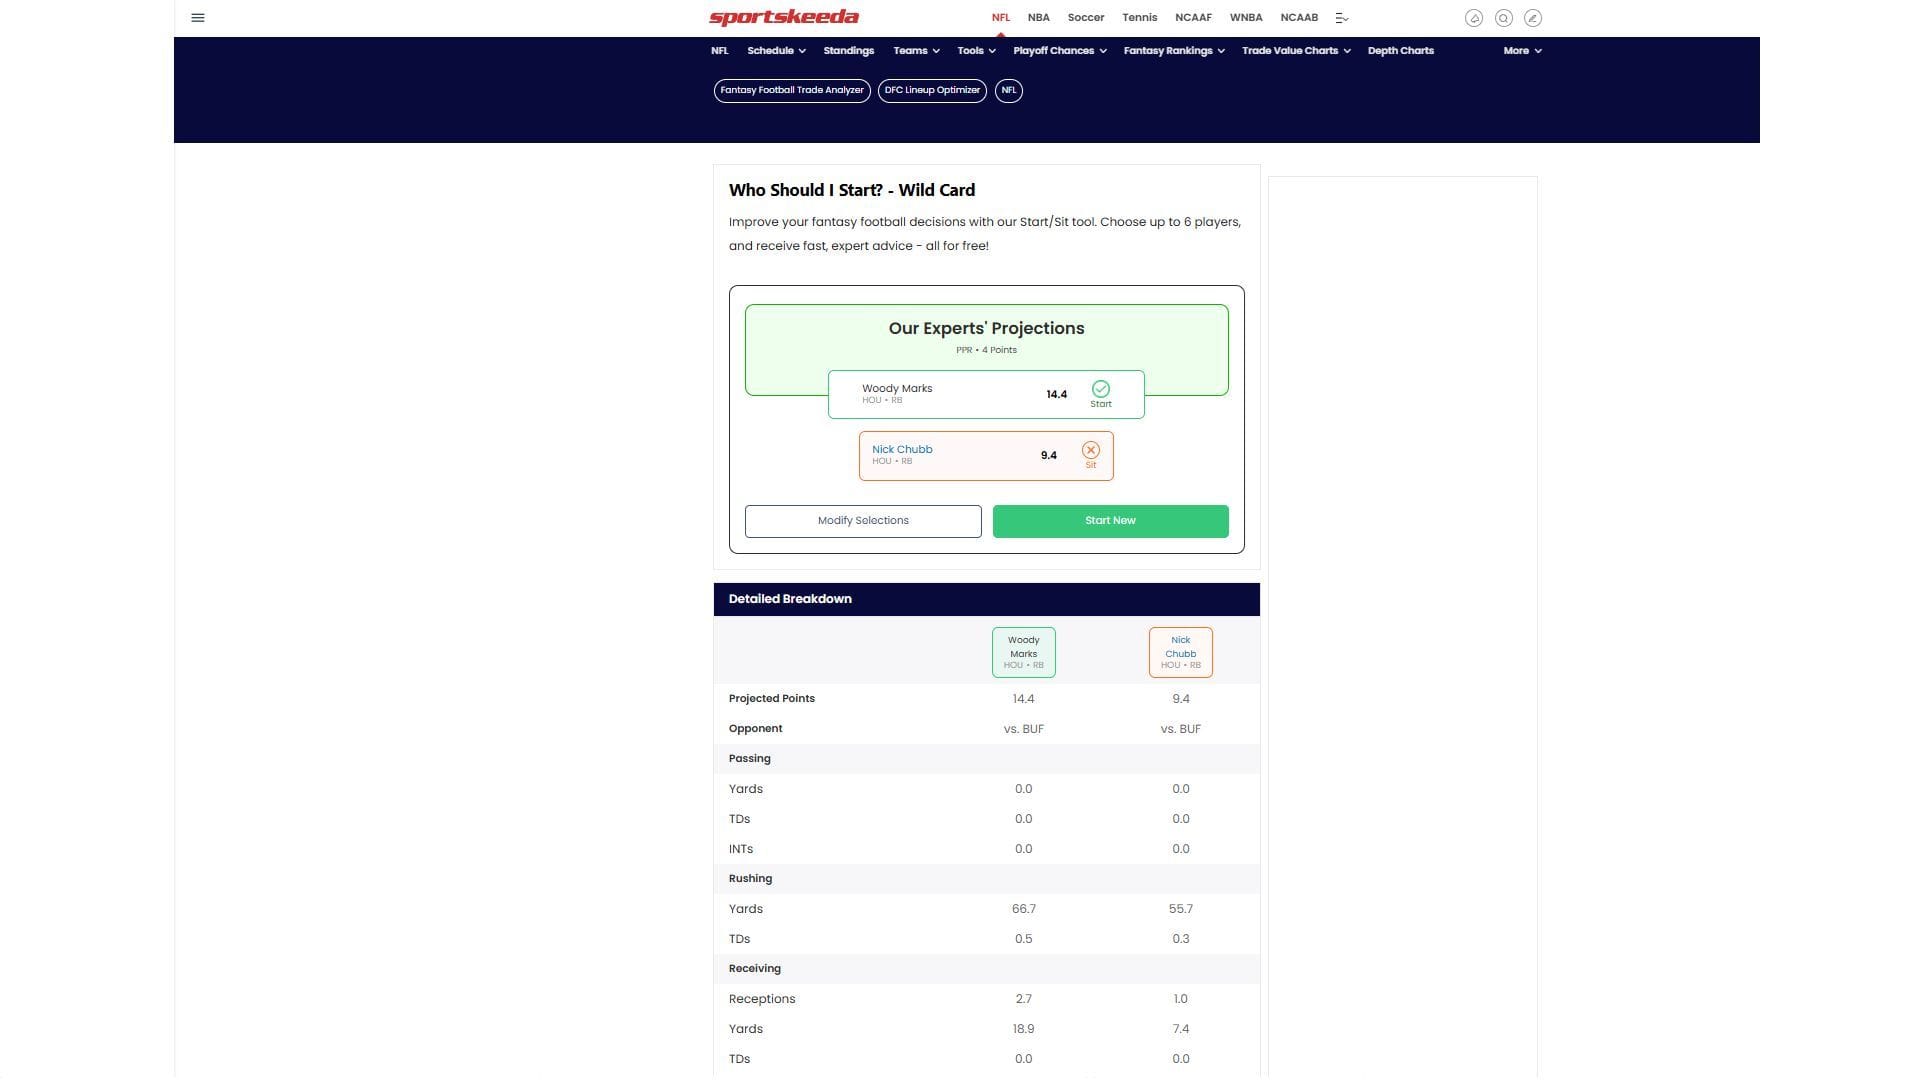This screenshot has width=1920, height=1080.
Task: Click green Start checkmark for Woody Marks
Action: coord(1100,389)
